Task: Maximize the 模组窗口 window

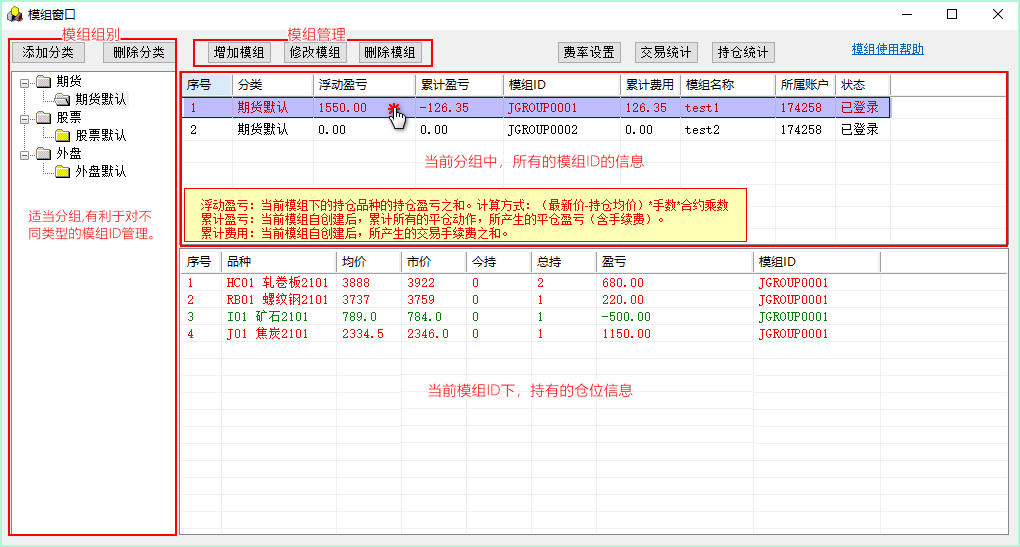Action: click(952, 14)
